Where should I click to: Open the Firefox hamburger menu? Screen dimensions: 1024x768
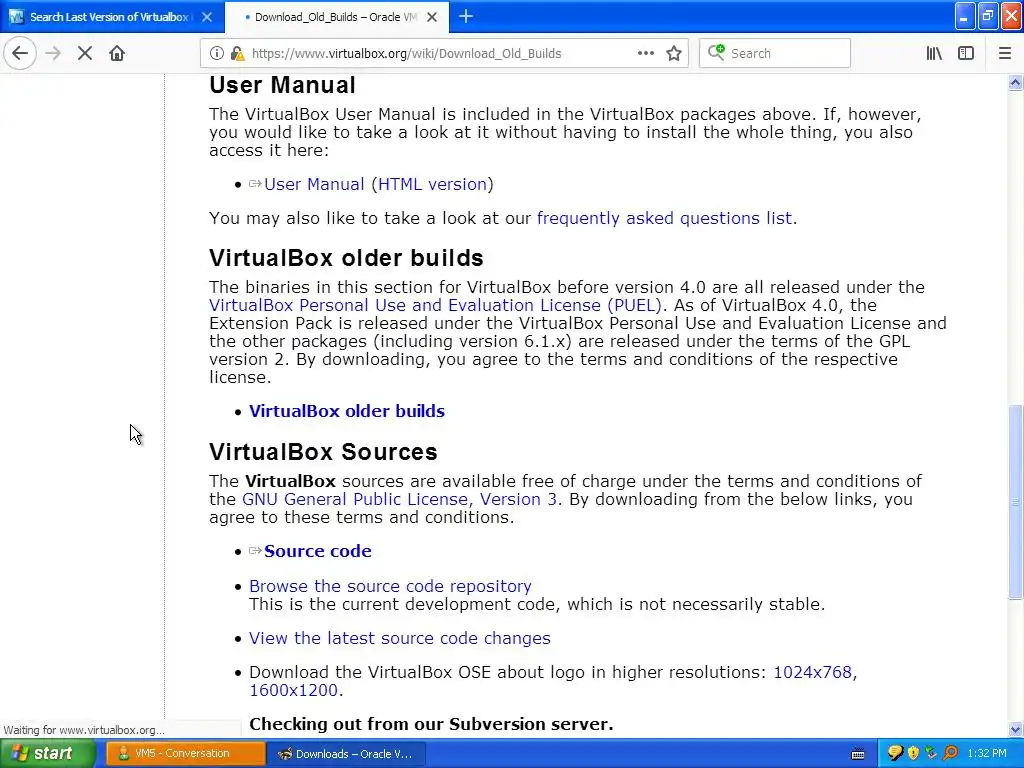point(1005,54)
